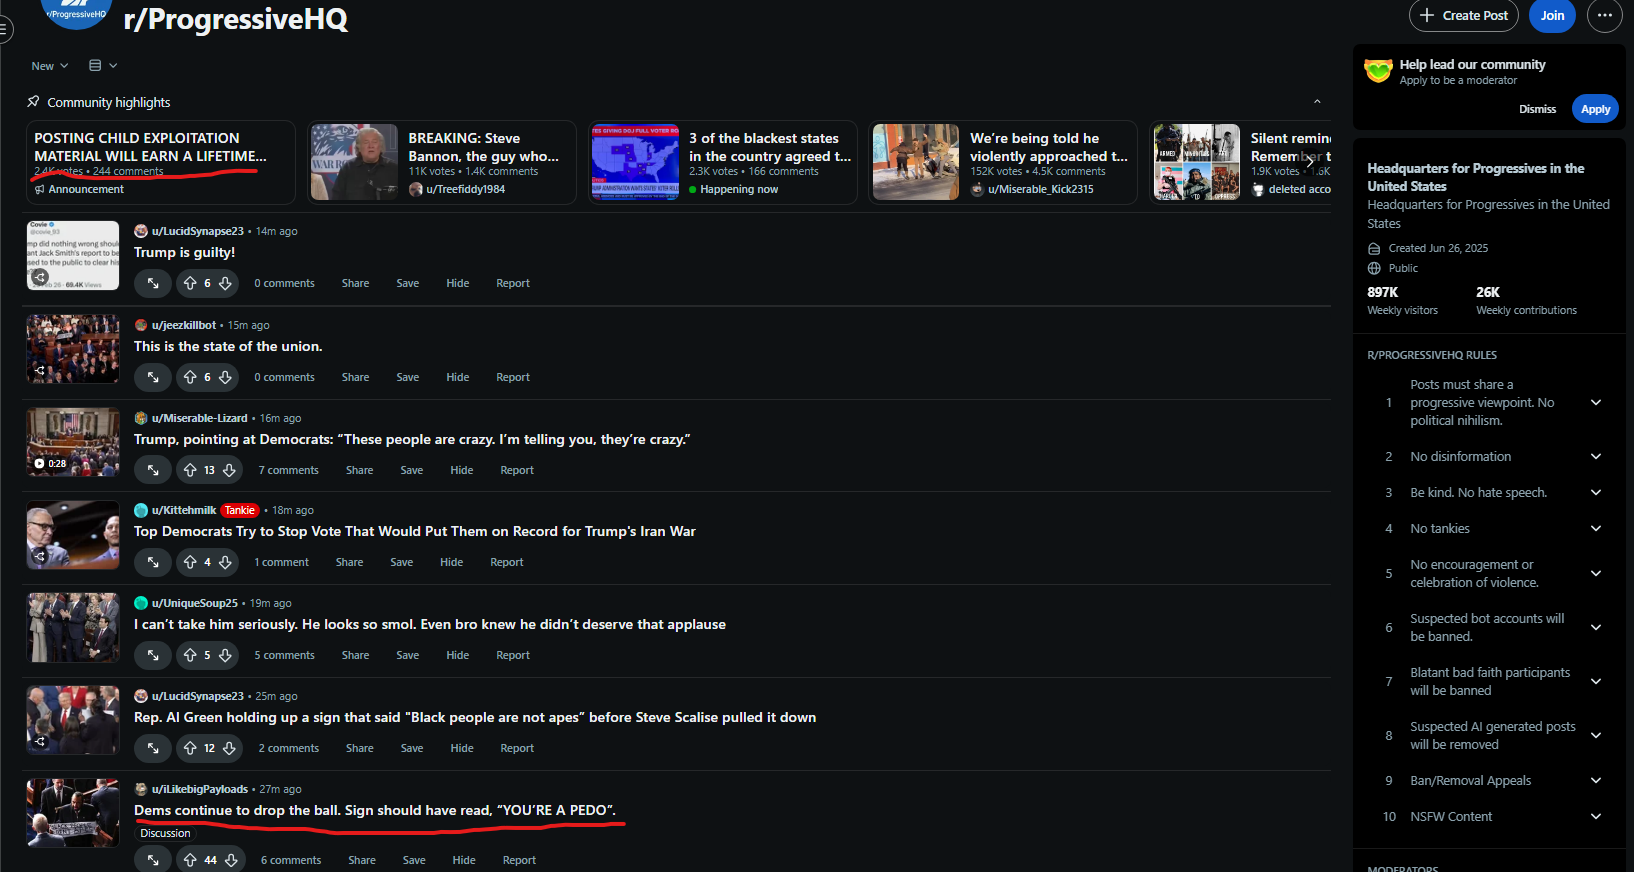Expand the 'Be kind. No hate speech.' rule
Viewport: 1634px width, 872px height.
pyautogui.click(x=1596, y=493)
